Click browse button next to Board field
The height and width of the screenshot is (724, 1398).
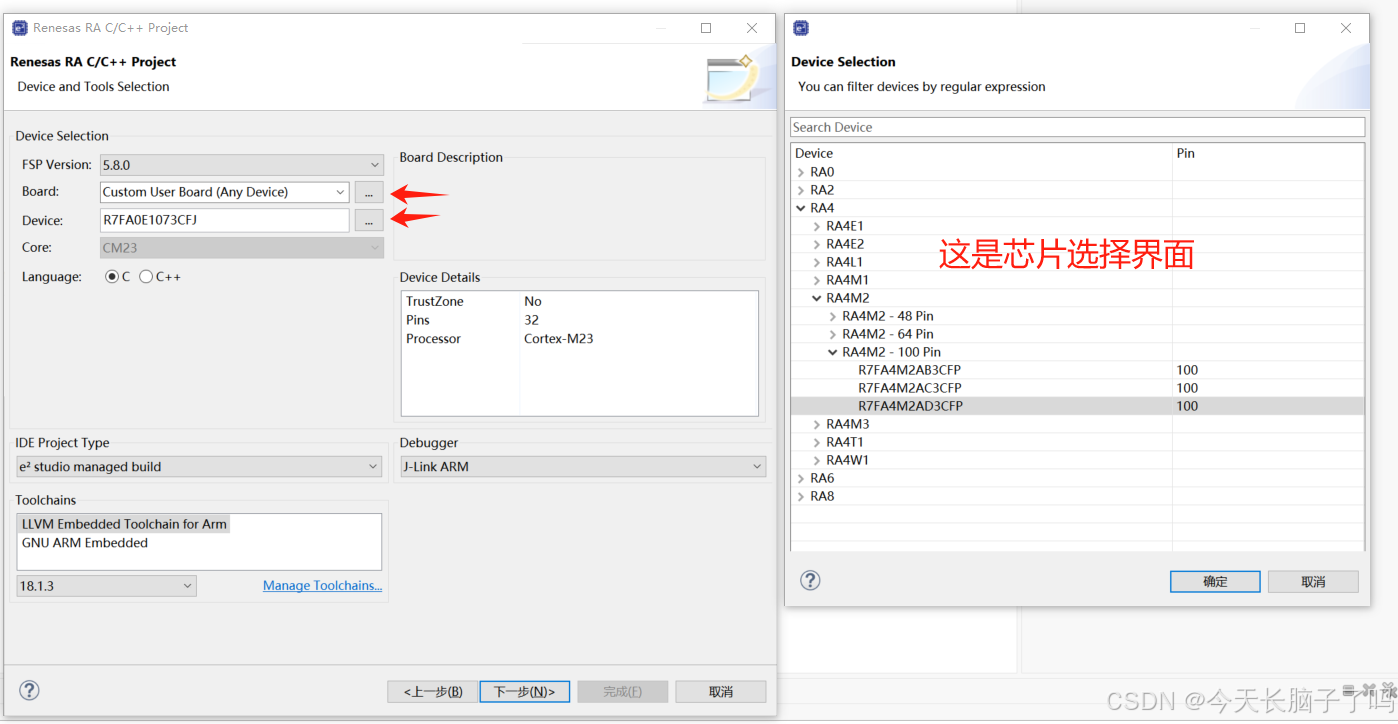[x=369, y=192]
